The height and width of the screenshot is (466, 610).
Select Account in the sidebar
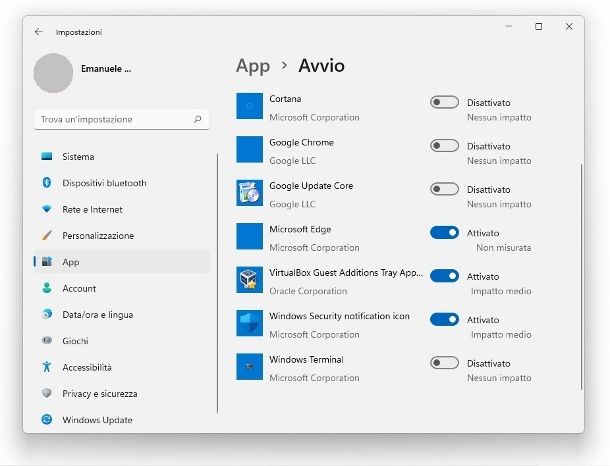(122, 288)
